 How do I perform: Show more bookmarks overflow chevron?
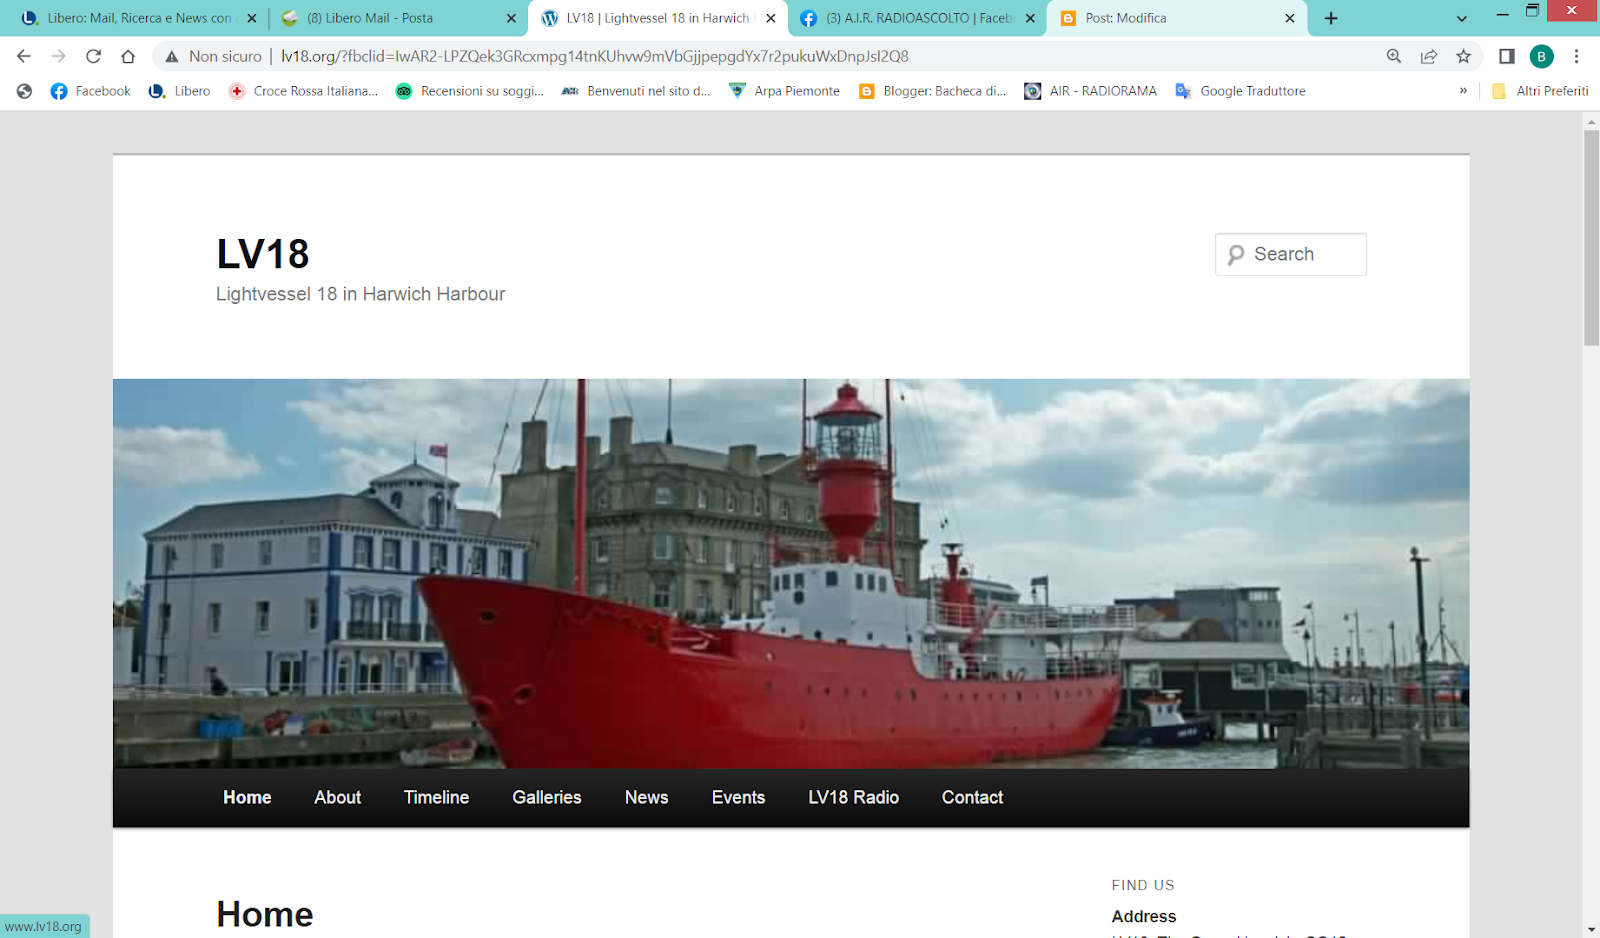pyautogui.click(x=1463, y=91)
